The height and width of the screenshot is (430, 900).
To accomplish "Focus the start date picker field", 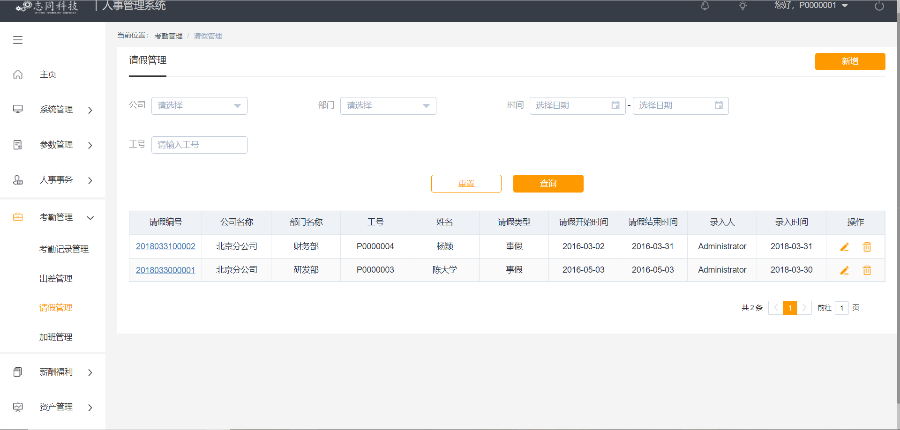I will coord(577,106).
